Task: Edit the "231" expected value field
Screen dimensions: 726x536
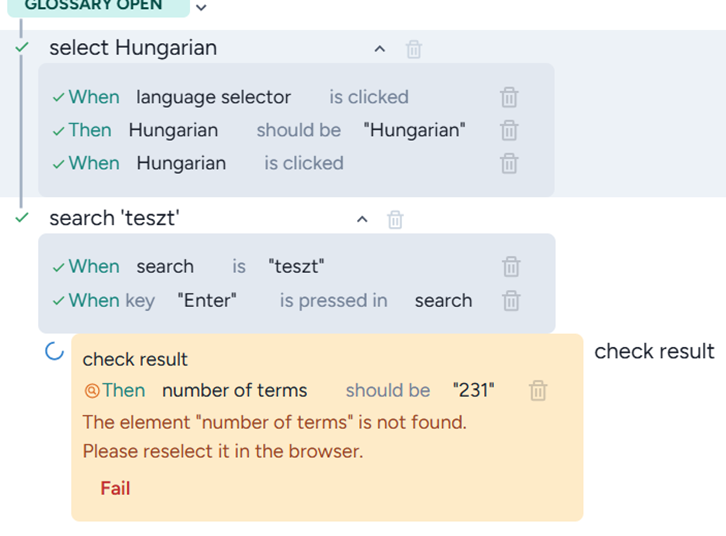Action: click(473, 391)
